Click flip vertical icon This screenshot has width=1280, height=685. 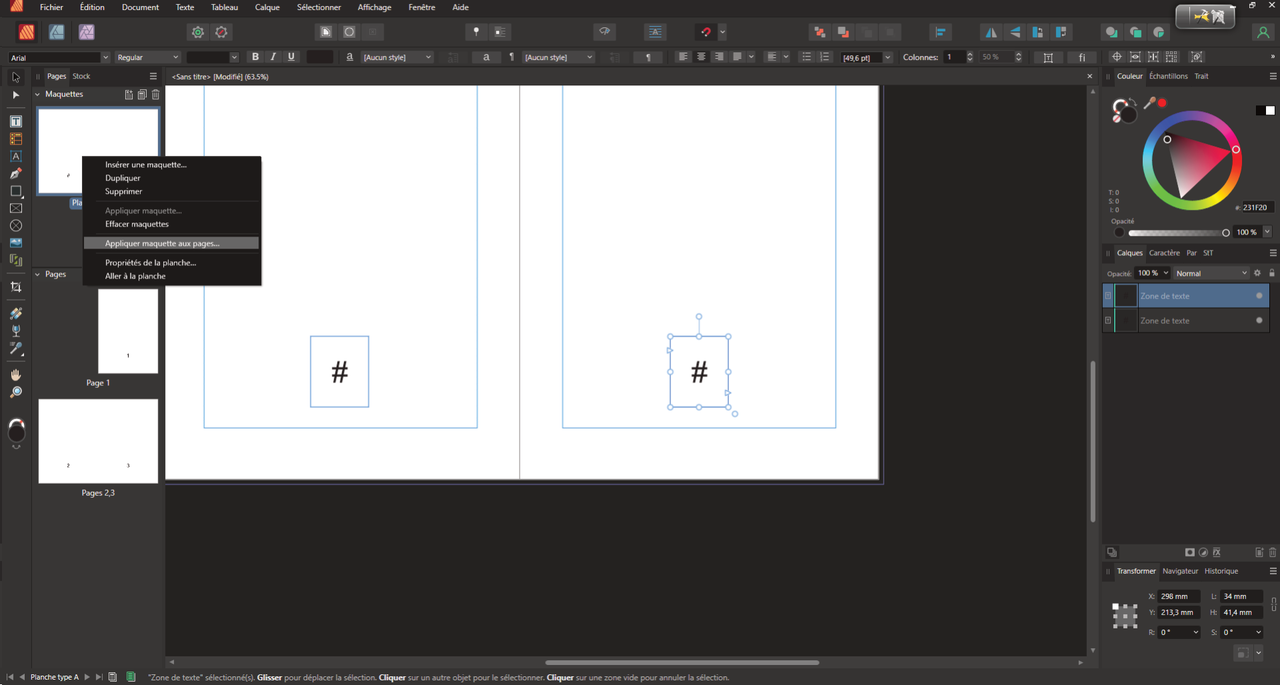pyautogui.click(x=1015, y=32)
